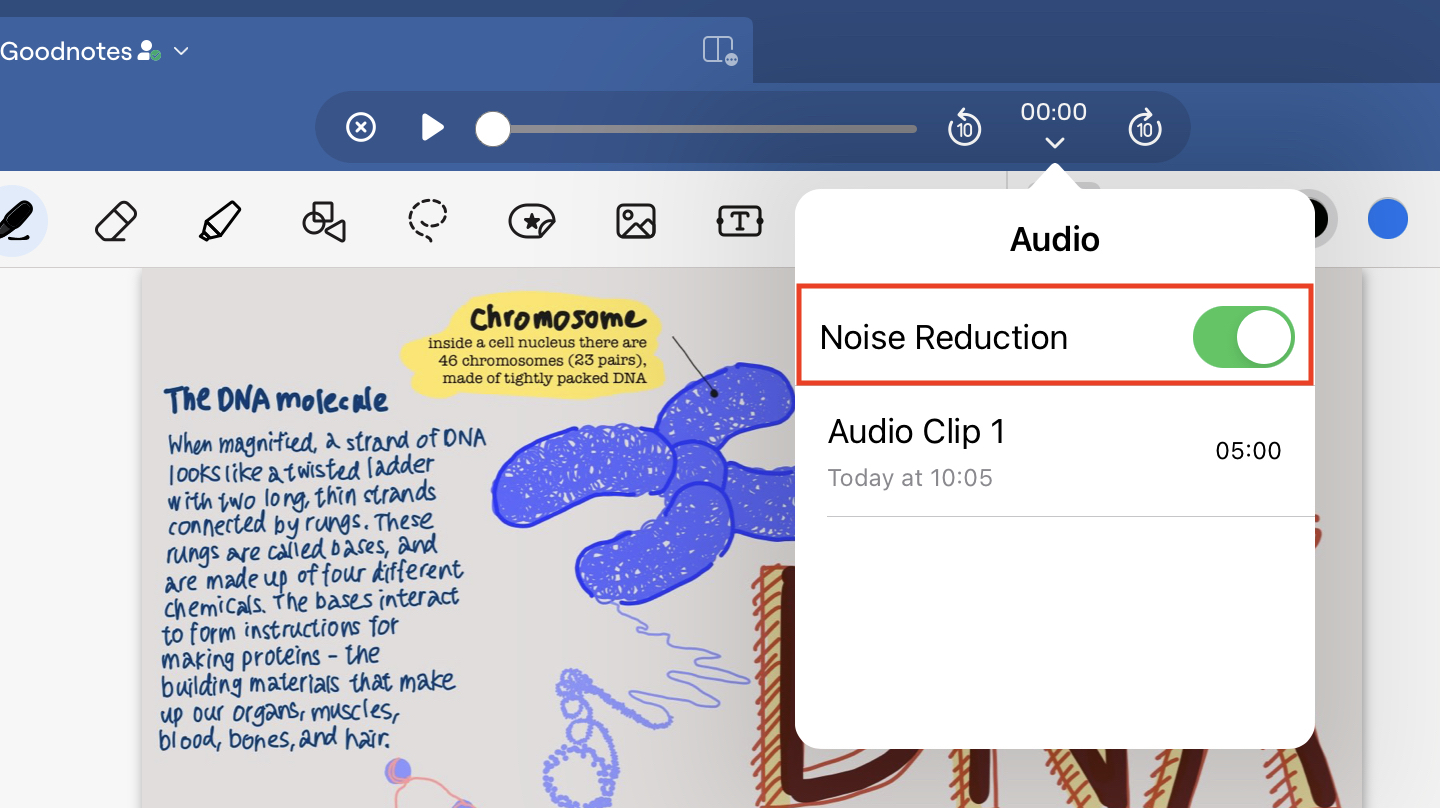The height and width of the screenshot is (808, 1440).
Task: Close the audio playback bar
Action: coord(361,128)
